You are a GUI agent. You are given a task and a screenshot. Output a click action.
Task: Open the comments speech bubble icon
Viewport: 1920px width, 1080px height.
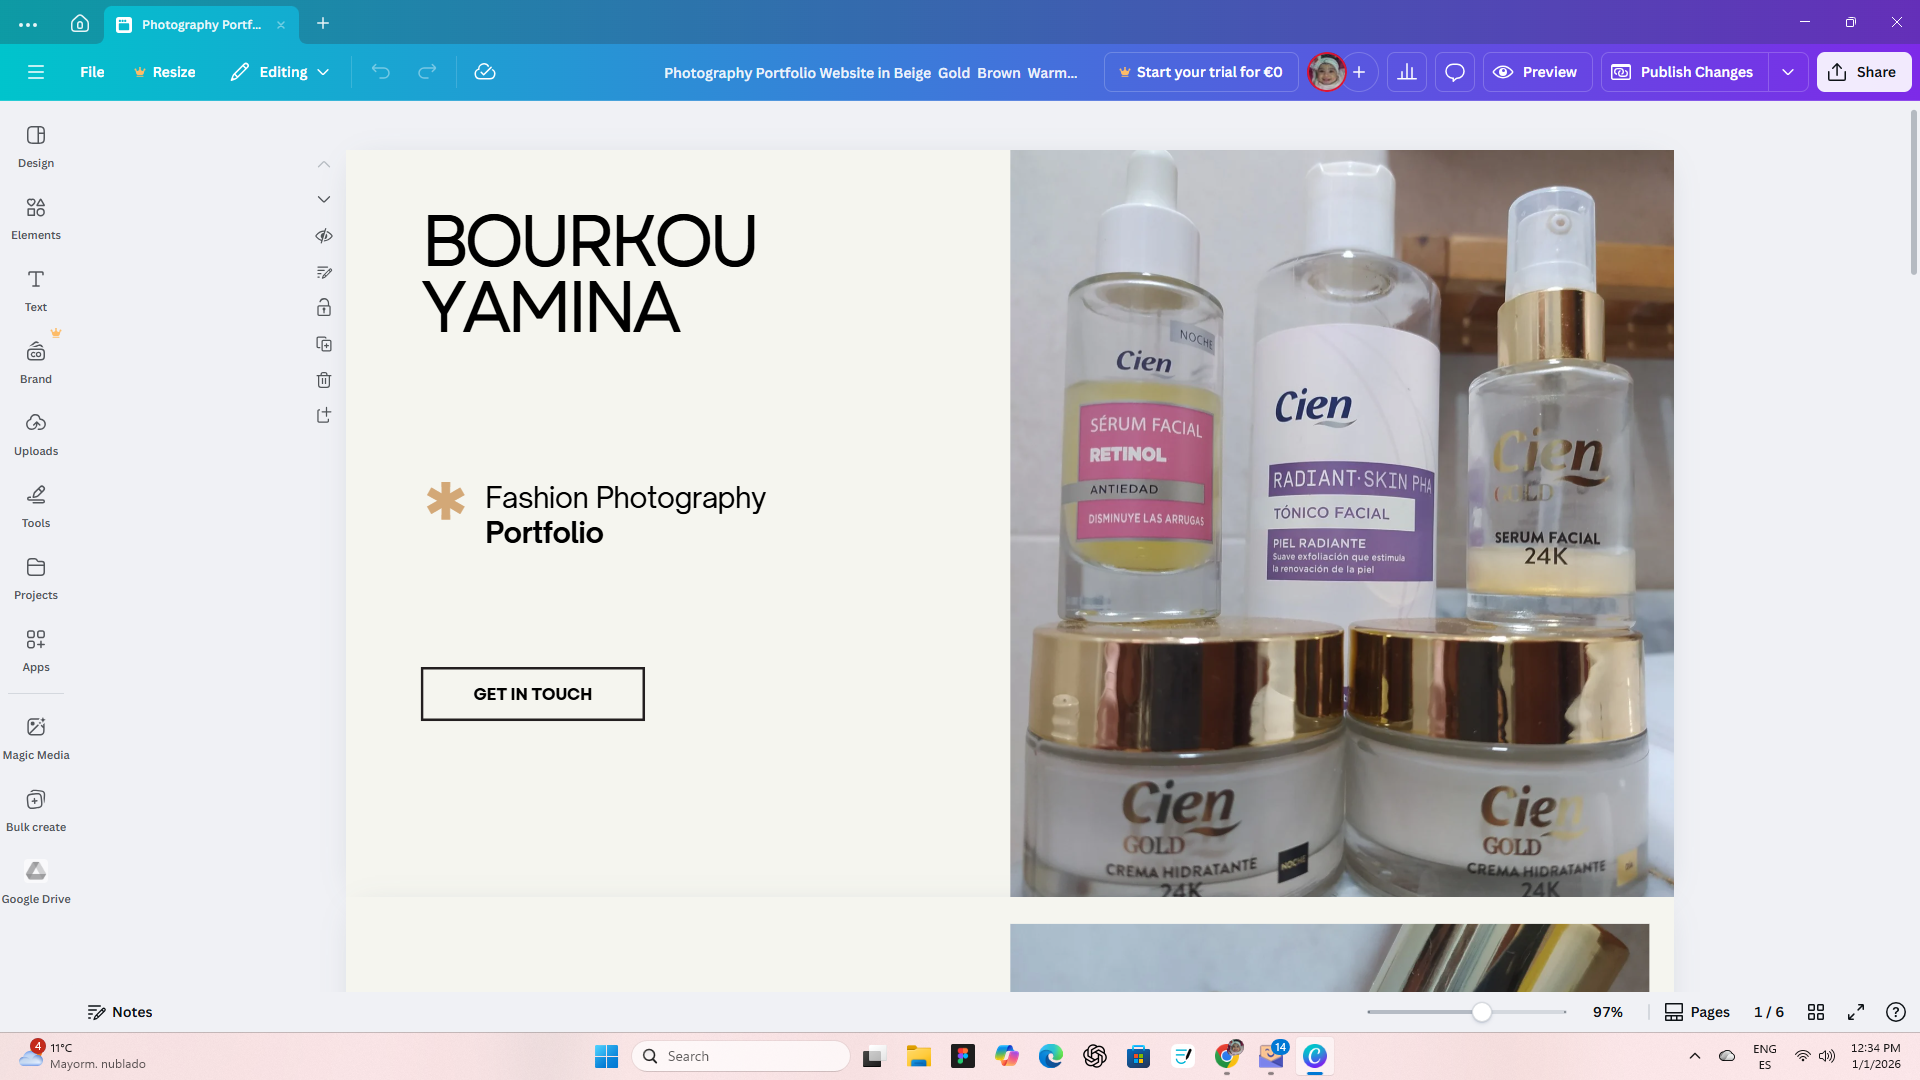coord(1455,72)
